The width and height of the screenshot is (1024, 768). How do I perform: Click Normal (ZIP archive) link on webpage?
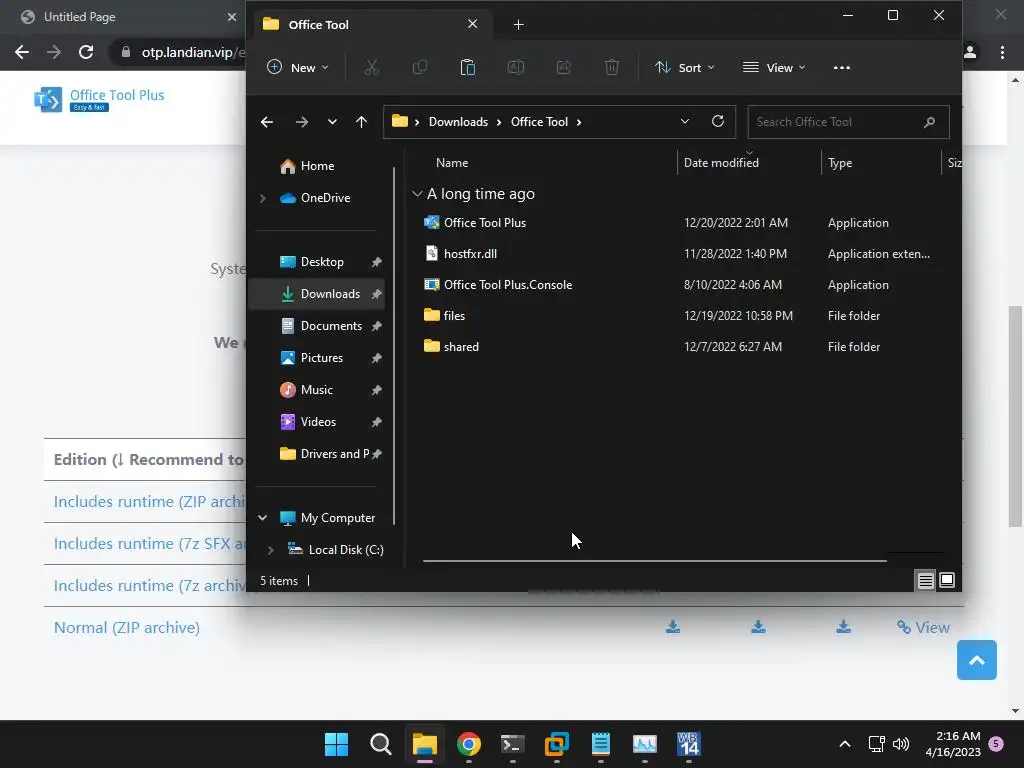pos(127,628)
